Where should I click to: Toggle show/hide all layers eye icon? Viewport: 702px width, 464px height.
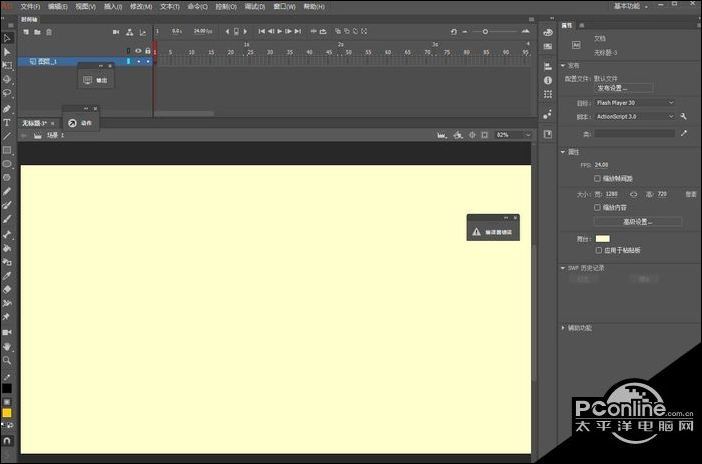138,51
